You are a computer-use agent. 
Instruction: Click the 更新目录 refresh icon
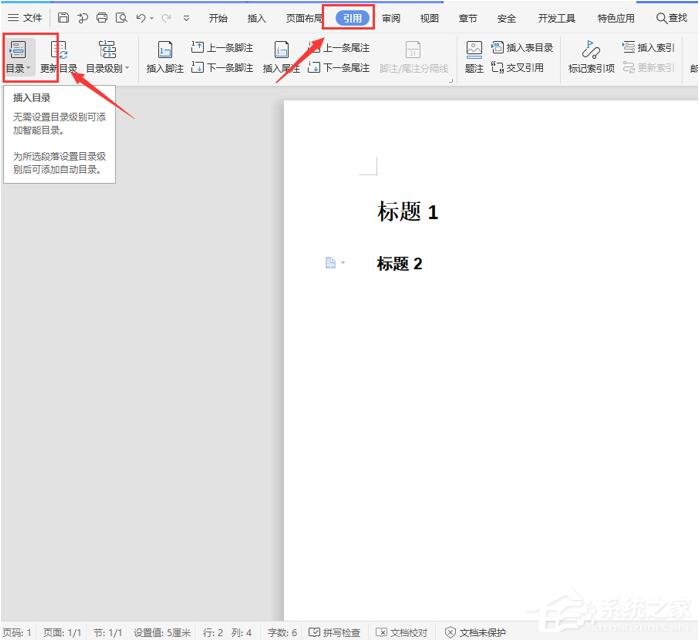click(59, 49)
